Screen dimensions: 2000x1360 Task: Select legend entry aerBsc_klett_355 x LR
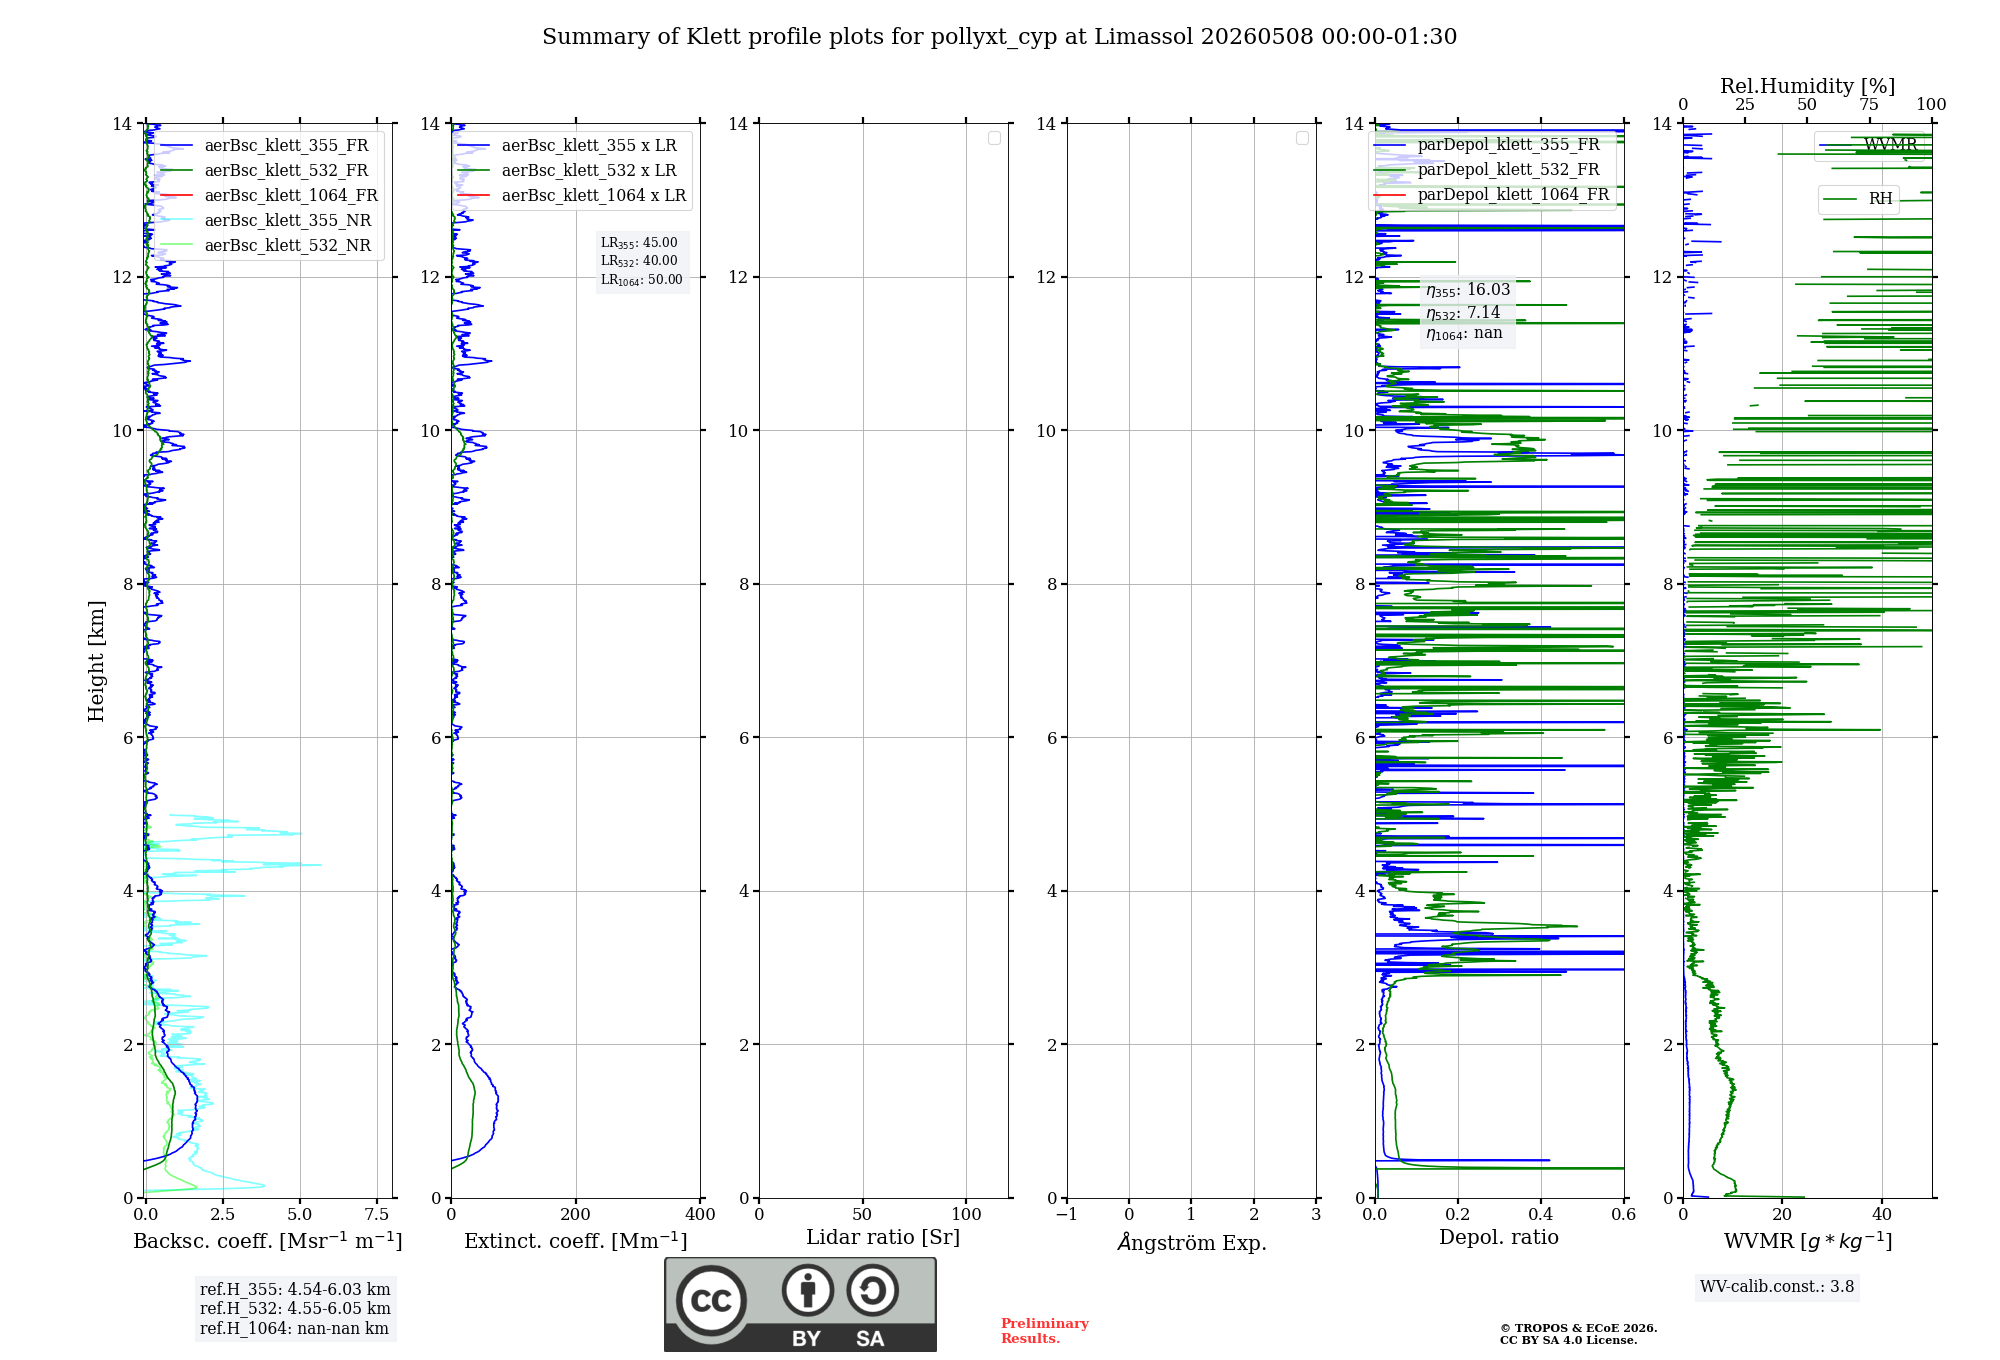pyautogui.click(x=570, y=146)
